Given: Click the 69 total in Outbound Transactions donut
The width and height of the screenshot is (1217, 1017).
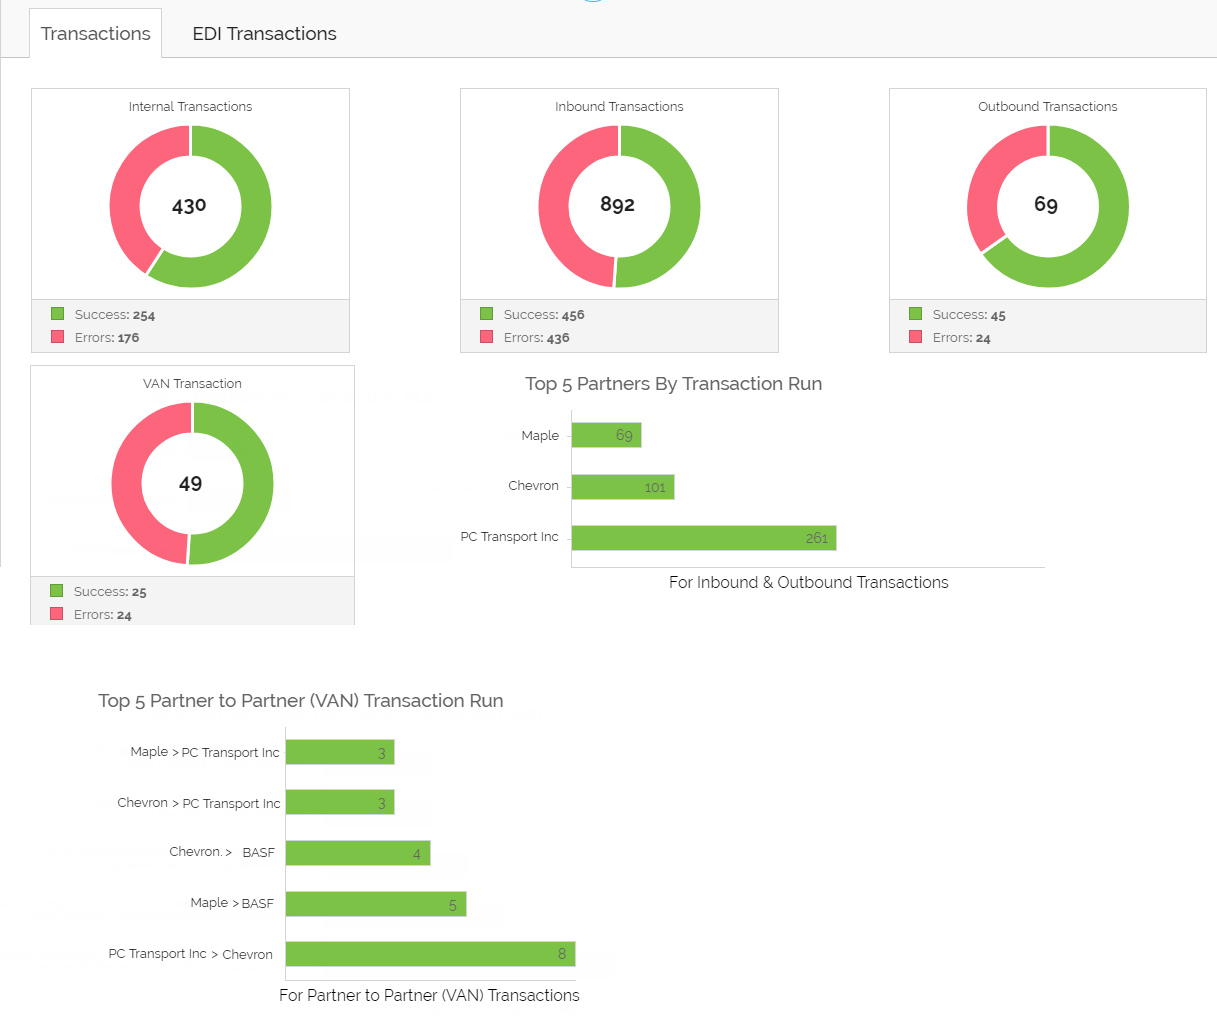Looking at the screenshot, I should point(1046,205).
